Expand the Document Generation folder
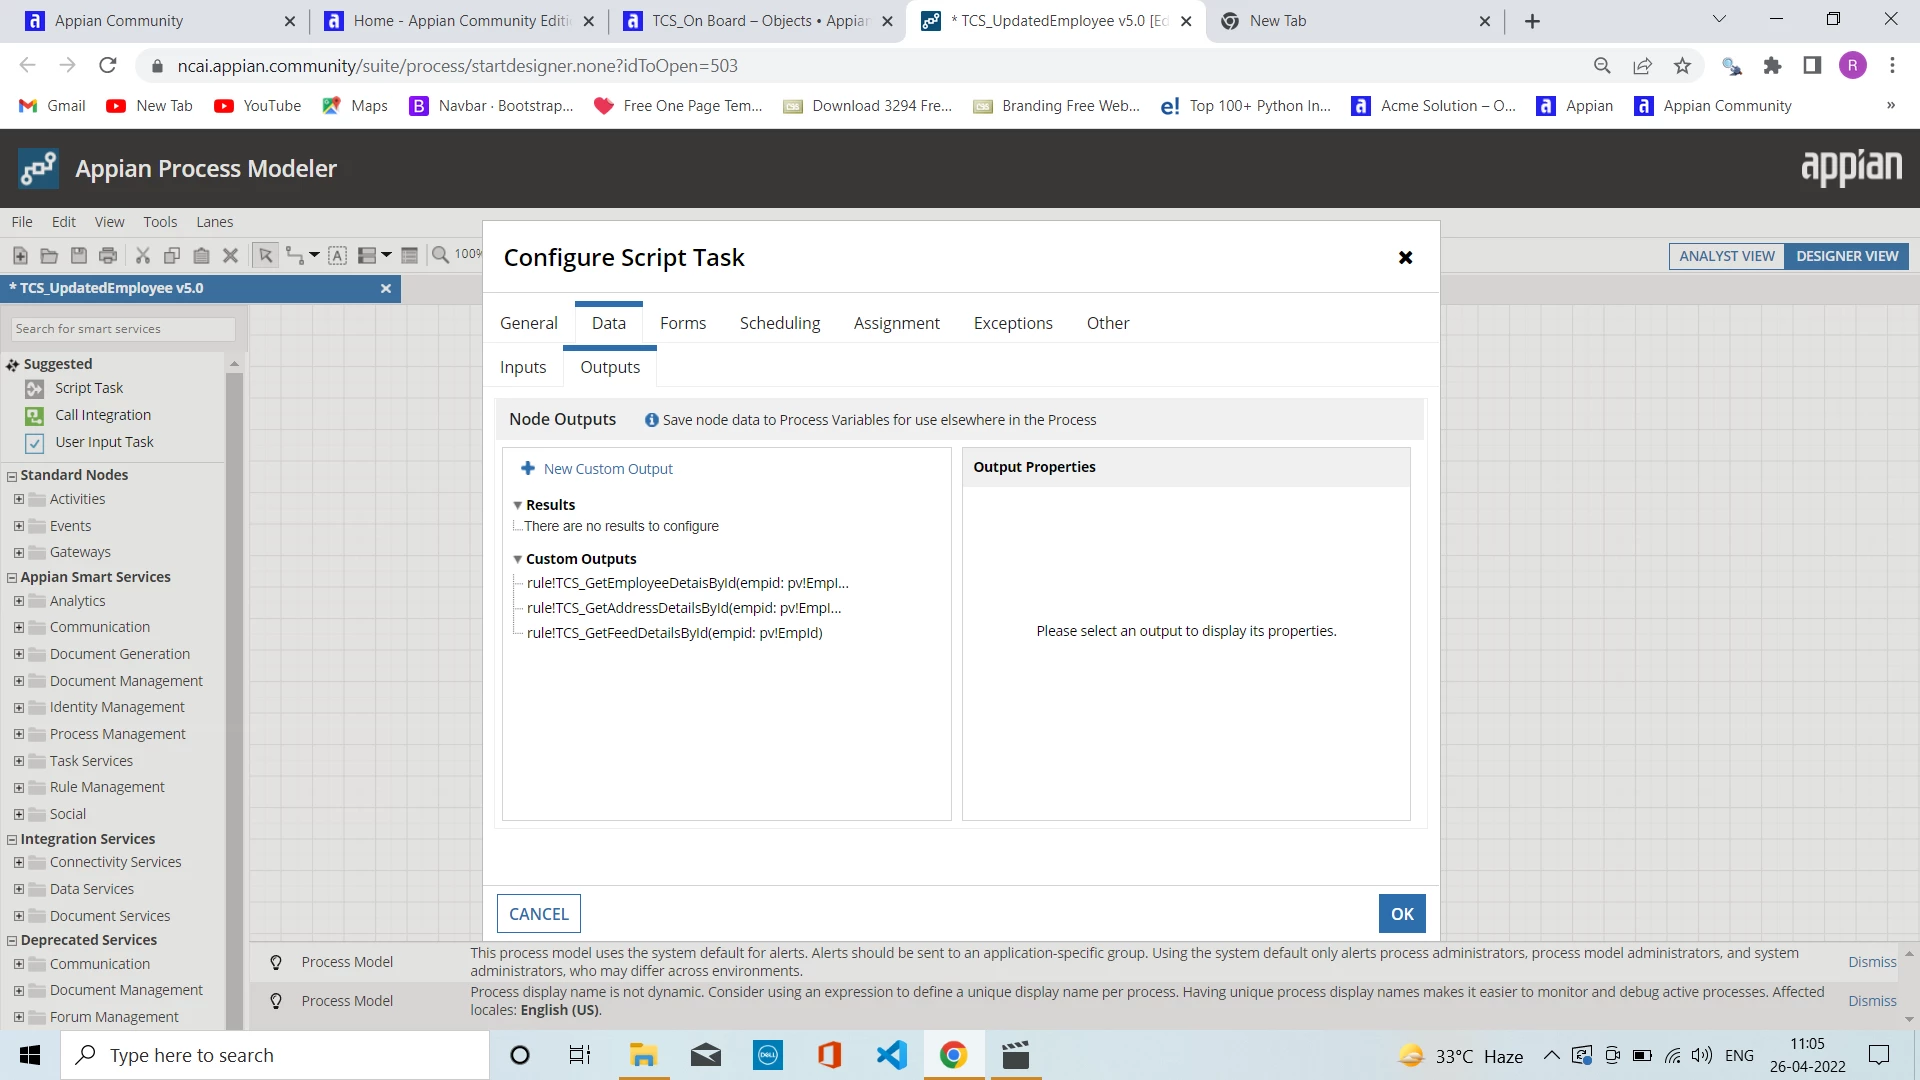The image size is (1920, 1080). tap(19, 654)
